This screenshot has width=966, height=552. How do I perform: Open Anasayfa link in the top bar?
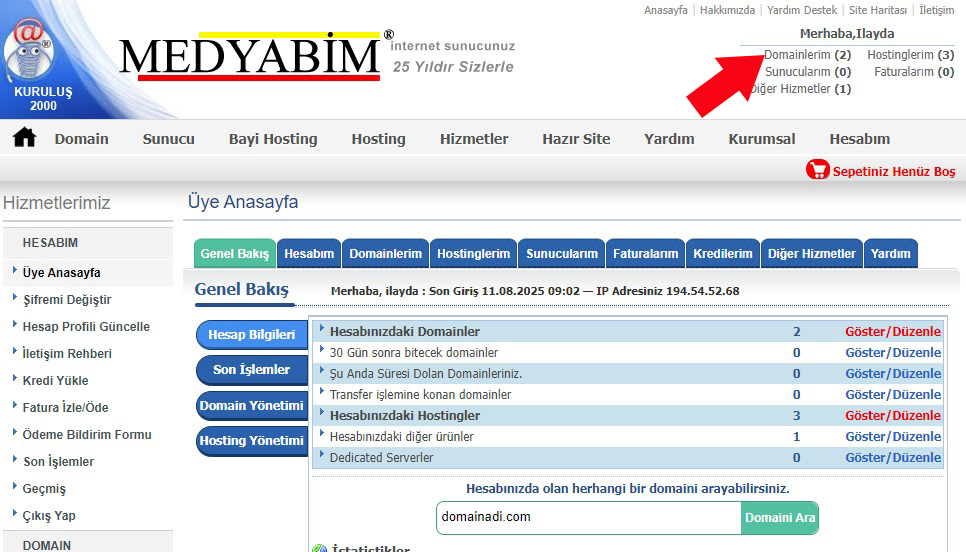pyautogui.click(x=665, y=10)
